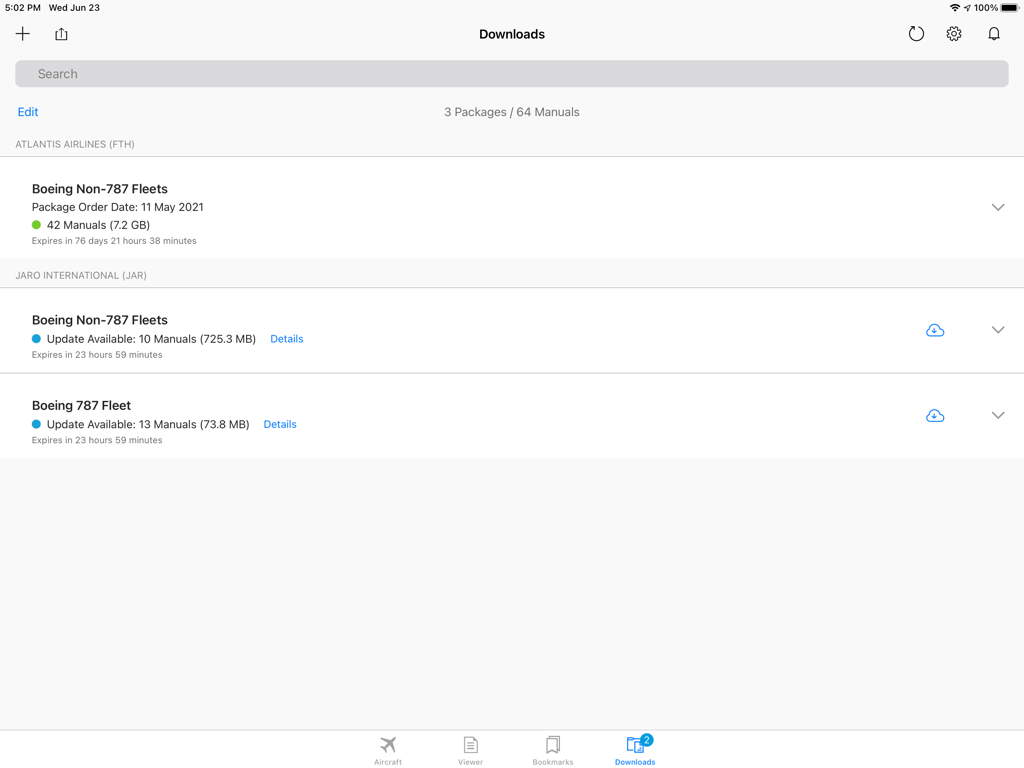Download the Boeing 787 Fleet update
This screenshot has height=768, width=1024.
(935, 415)
